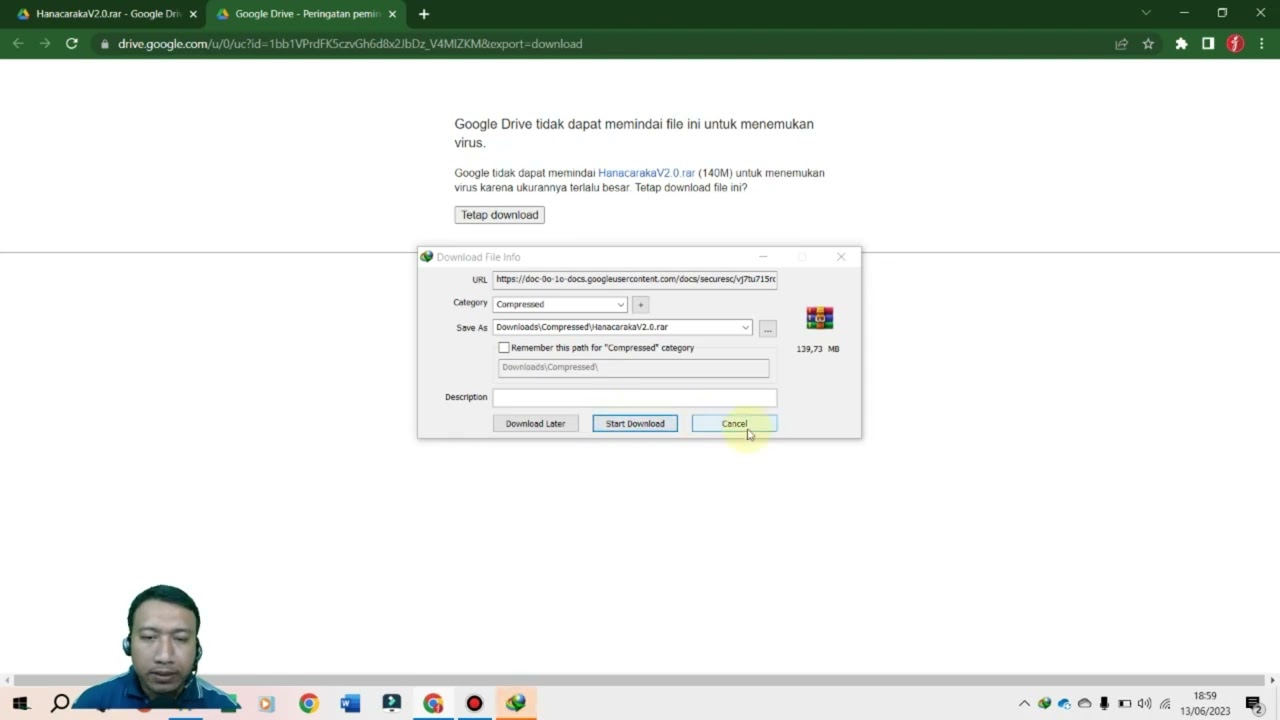The height and width of the screenshot is (720, 1280).
Task: Open the Chrome profile avatar
Action: click(x=1235, y=44)
